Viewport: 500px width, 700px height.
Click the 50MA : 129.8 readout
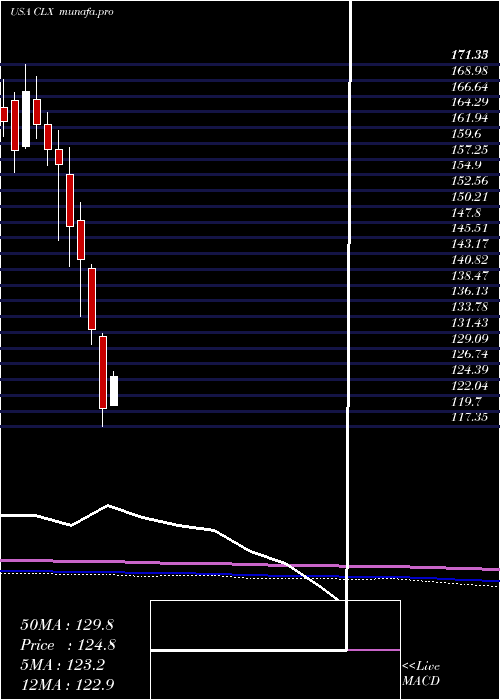(68, 625)
